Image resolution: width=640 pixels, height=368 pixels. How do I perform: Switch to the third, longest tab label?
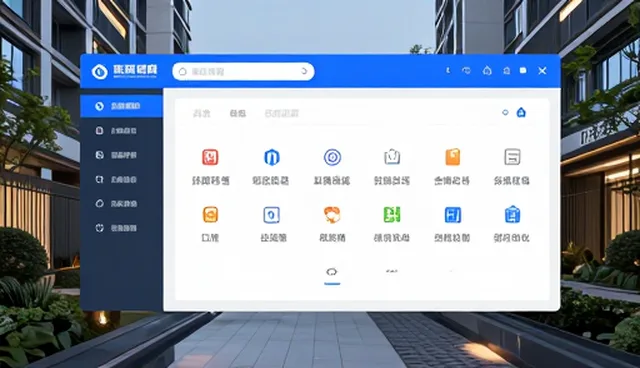tap(282, 113)
